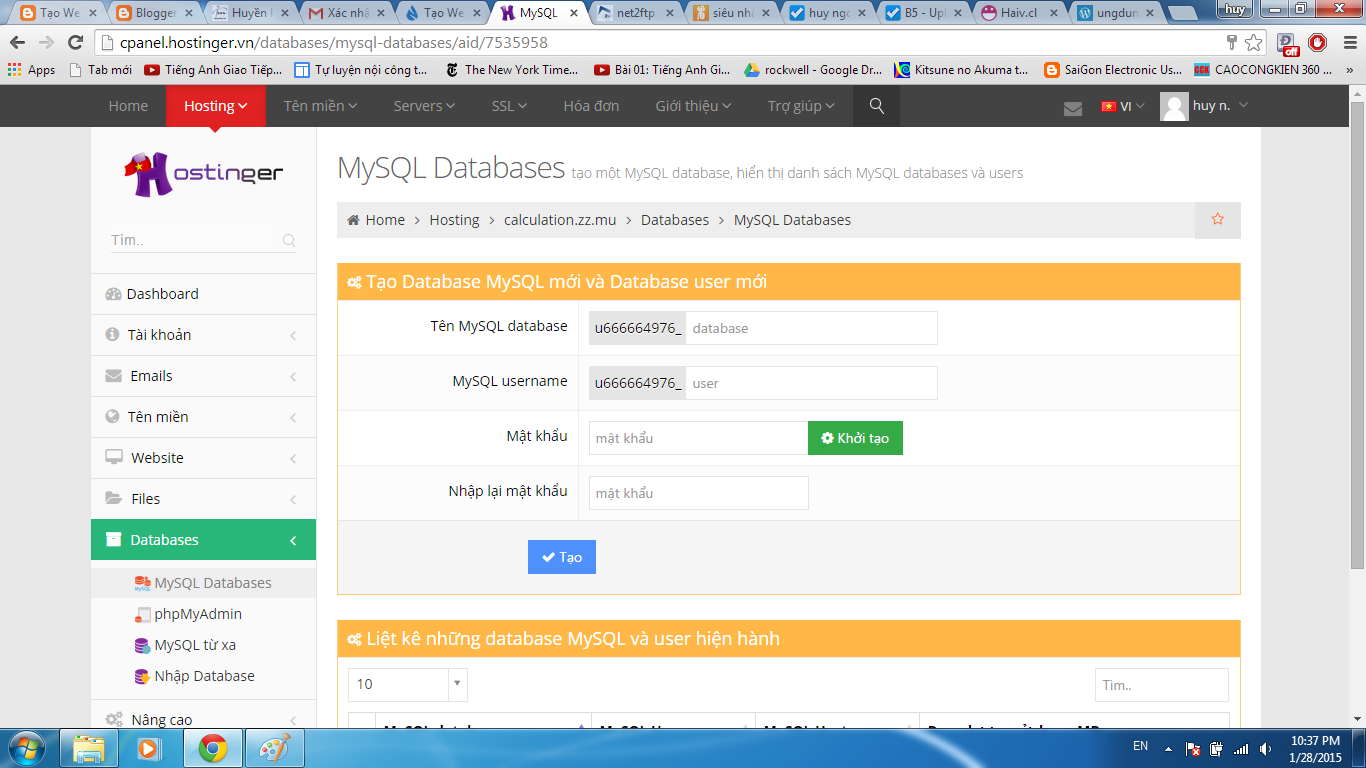Open Paint from the taskbar
This screenshot has width=1366, height=768.
click(274, 748)
